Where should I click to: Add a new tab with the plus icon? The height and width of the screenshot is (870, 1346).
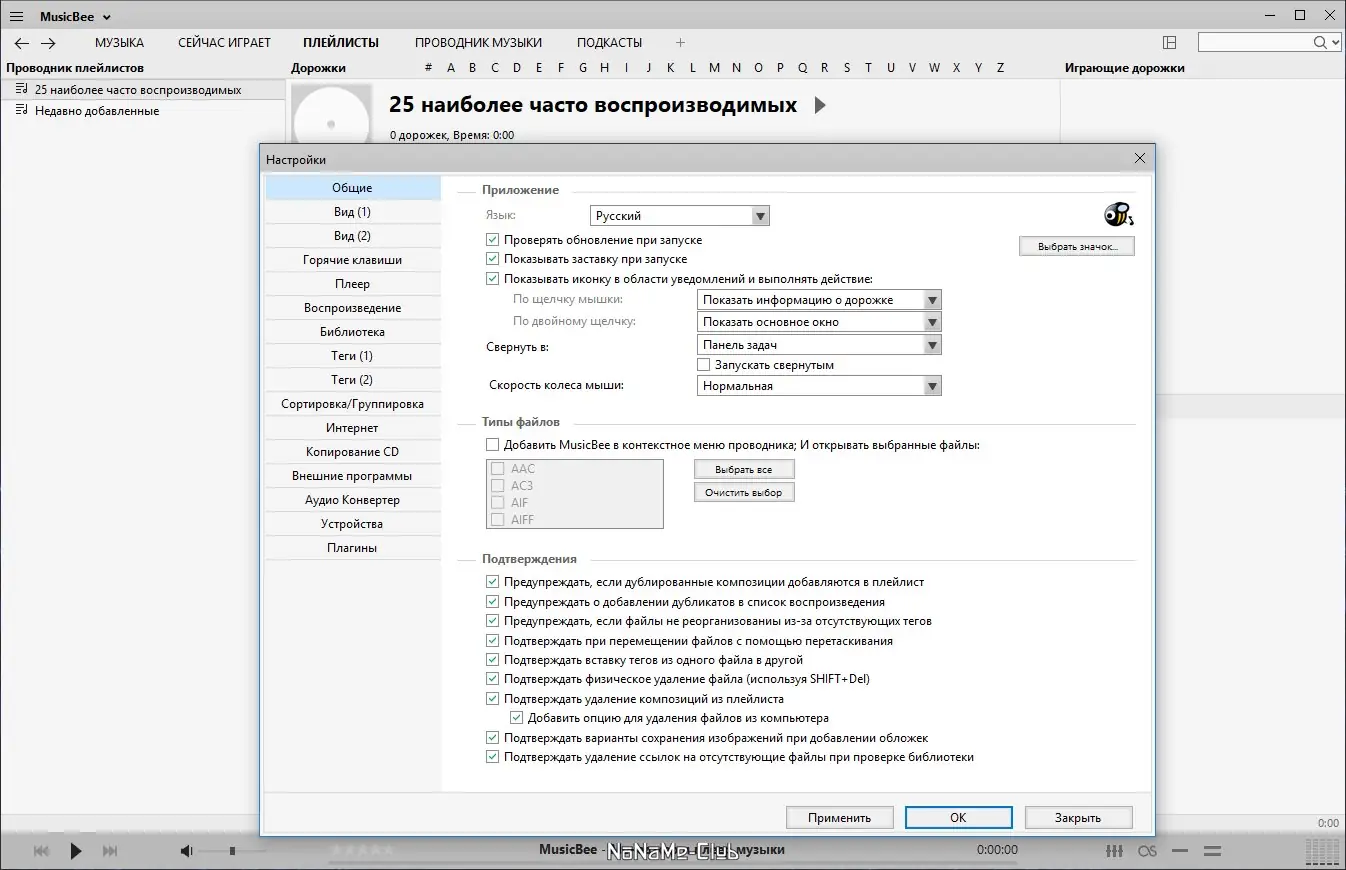(681, 43)
